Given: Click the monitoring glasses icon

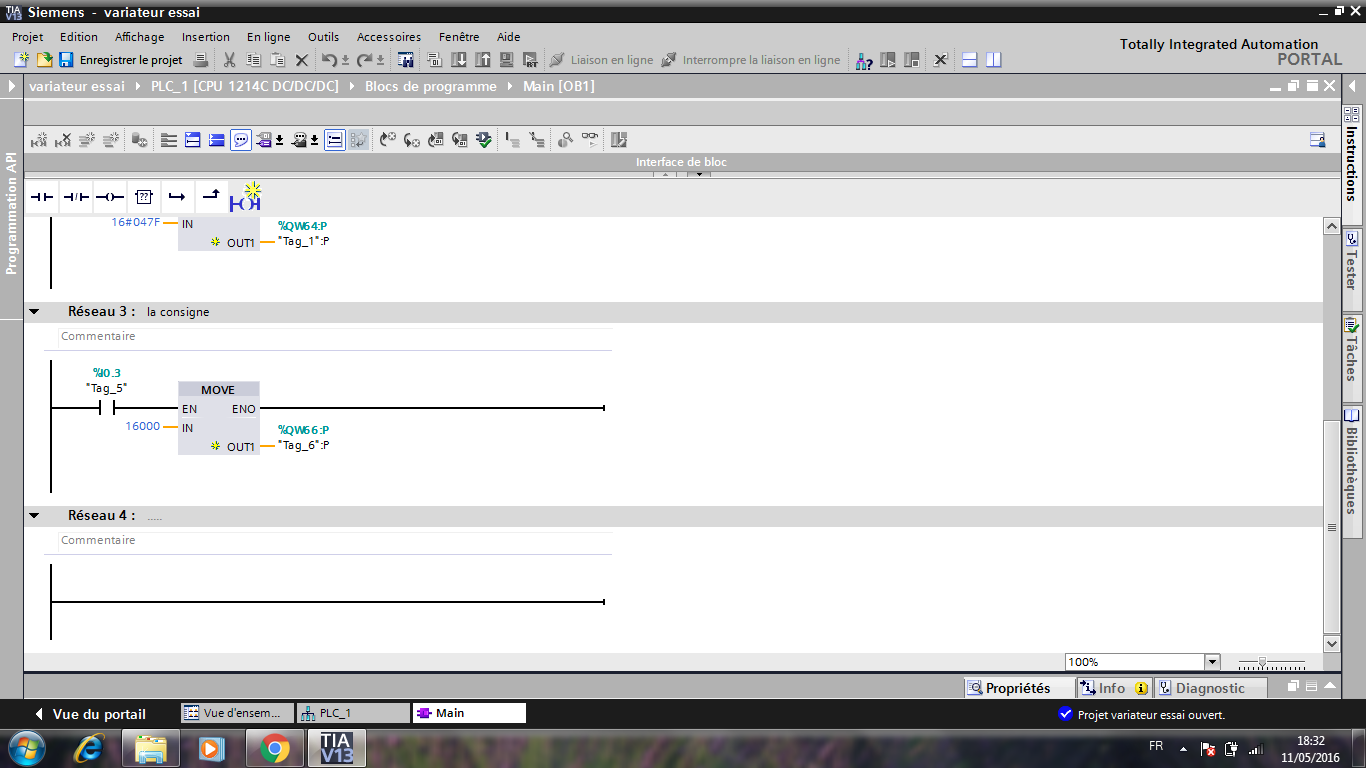Looking at the screenshot, I should (590, 140).
